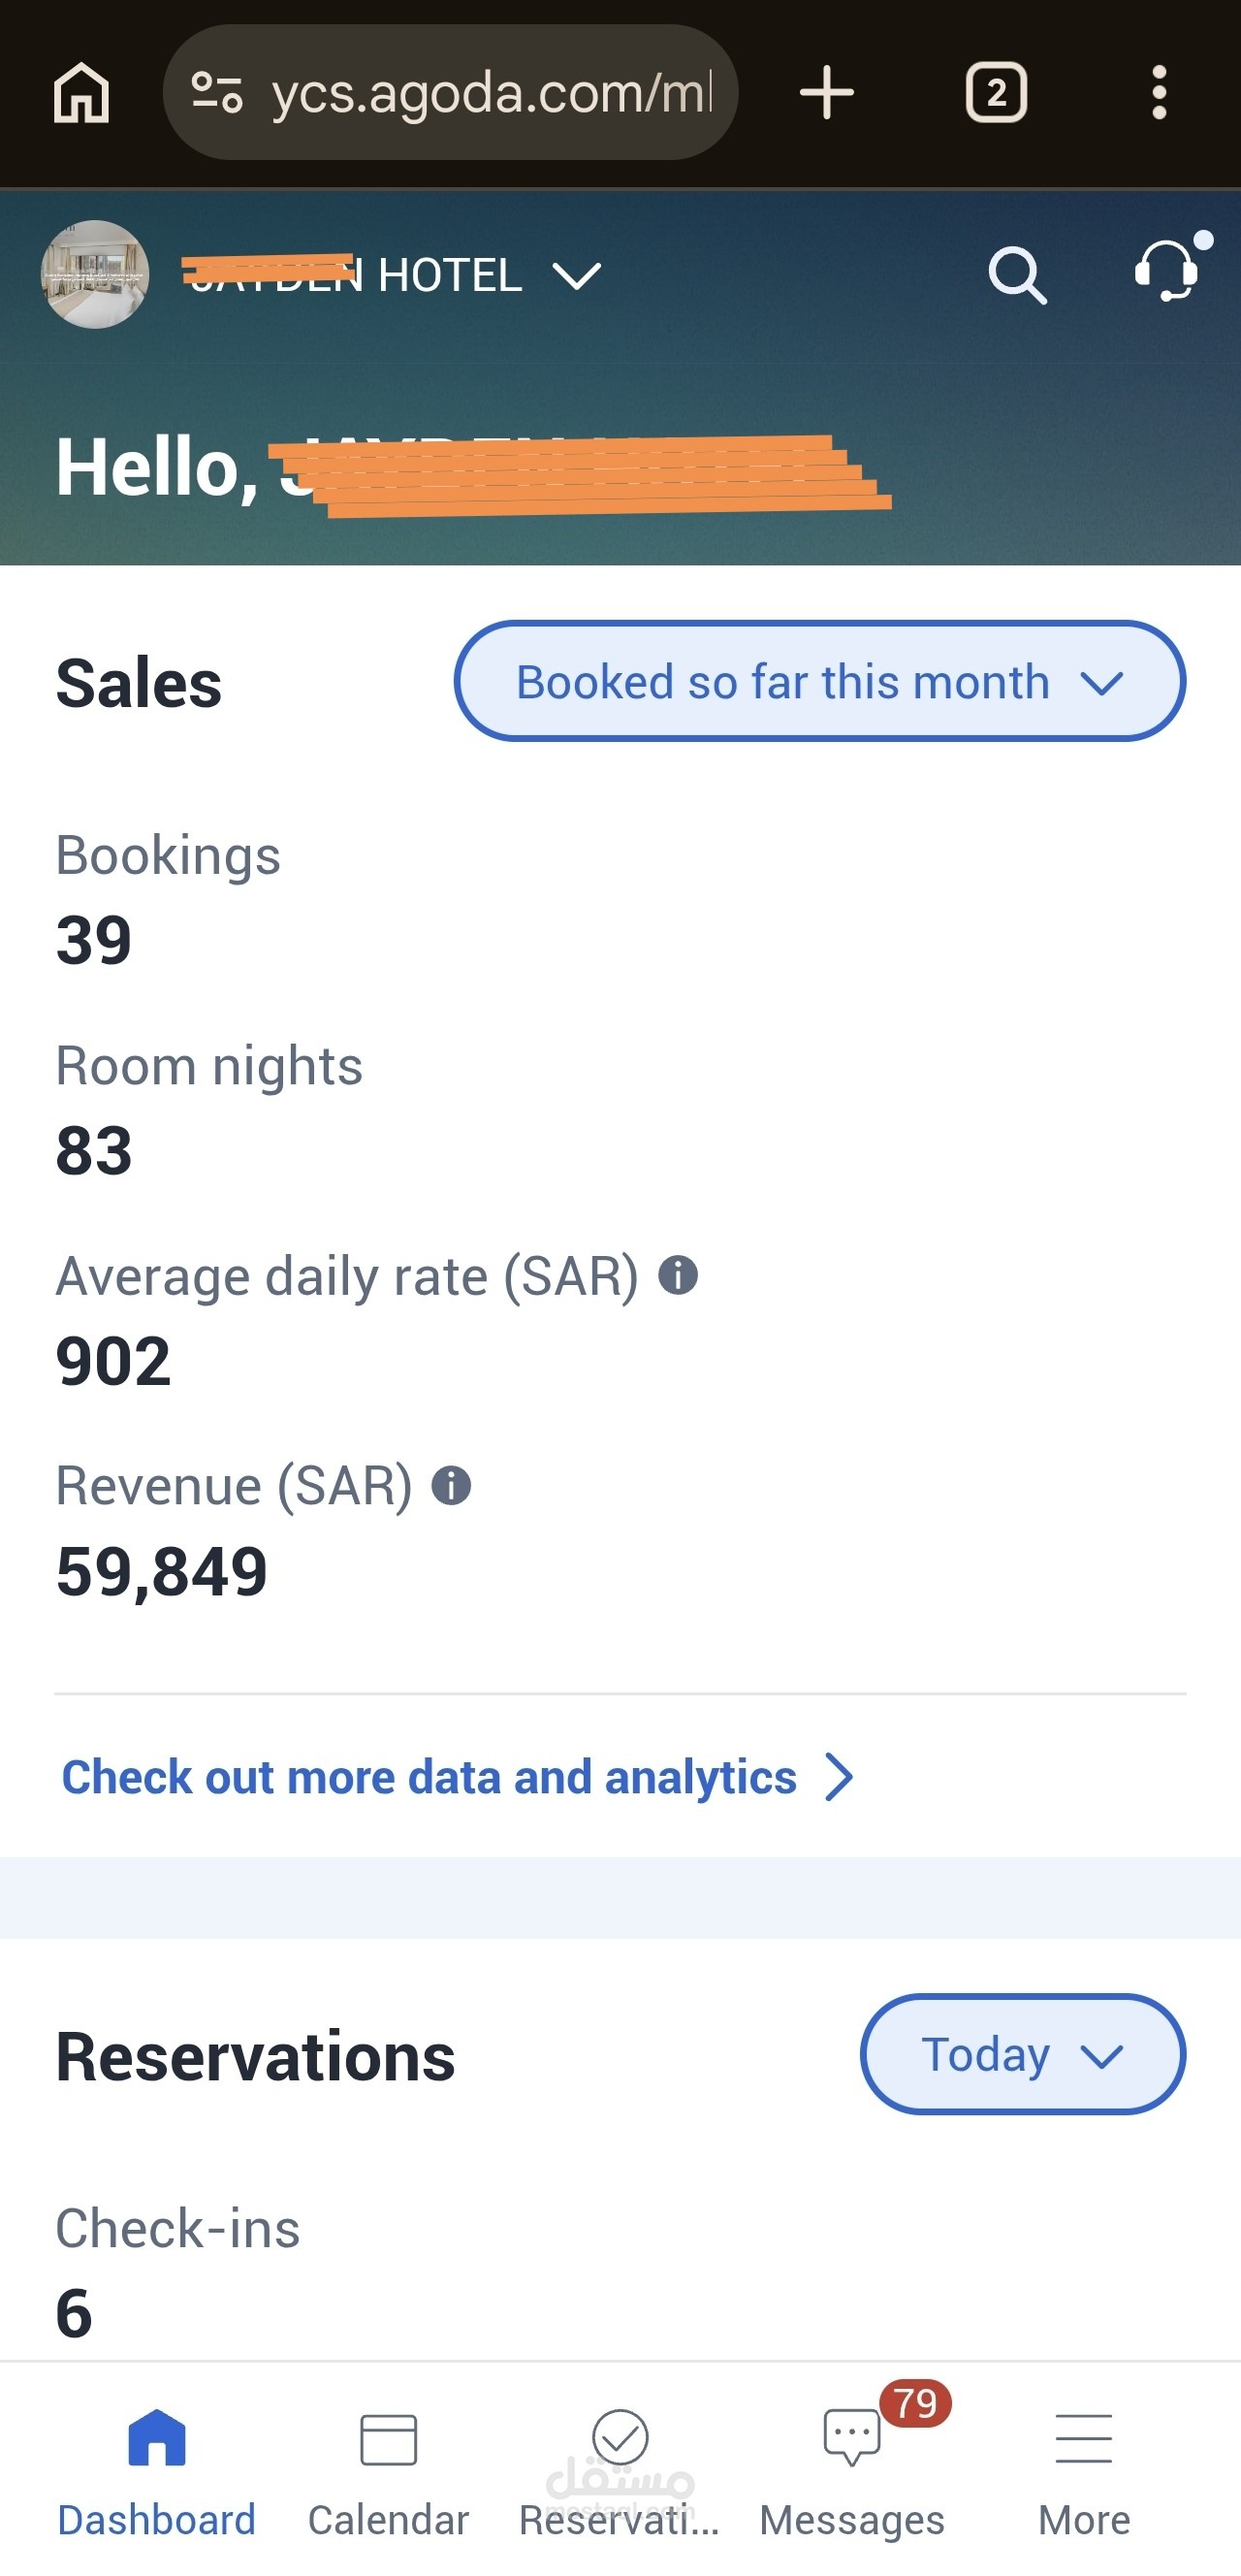Open the Today reservations filter dropdown
Image resolution: width=1241 pixels, height=2576 pixels.
(x=1022, y=2055)
